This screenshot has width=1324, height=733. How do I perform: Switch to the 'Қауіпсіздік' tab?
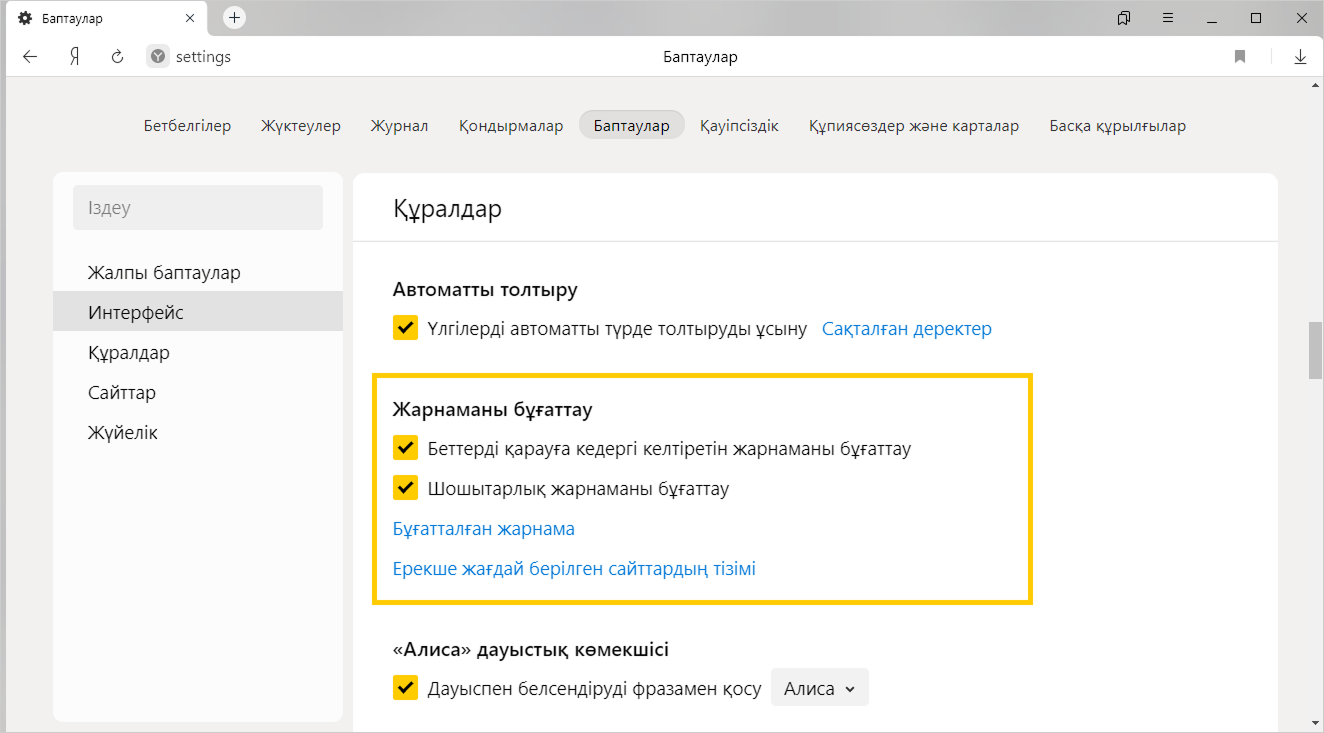(739, 126)
